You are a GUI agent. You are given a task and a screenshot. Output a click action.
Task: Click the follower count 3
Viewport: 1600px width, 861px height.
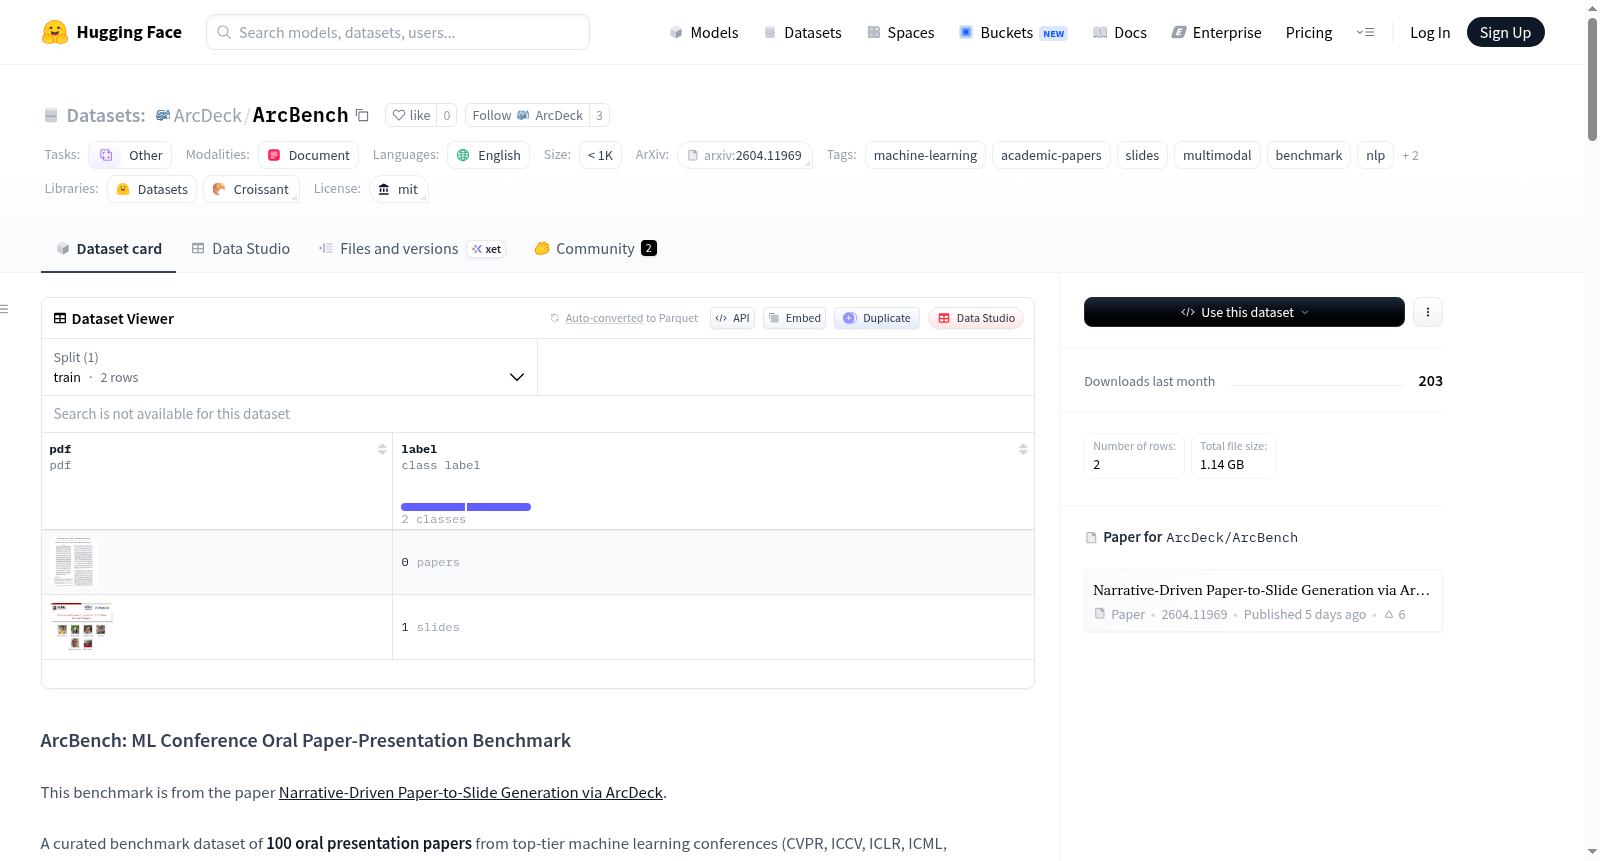tap(599, 116)
